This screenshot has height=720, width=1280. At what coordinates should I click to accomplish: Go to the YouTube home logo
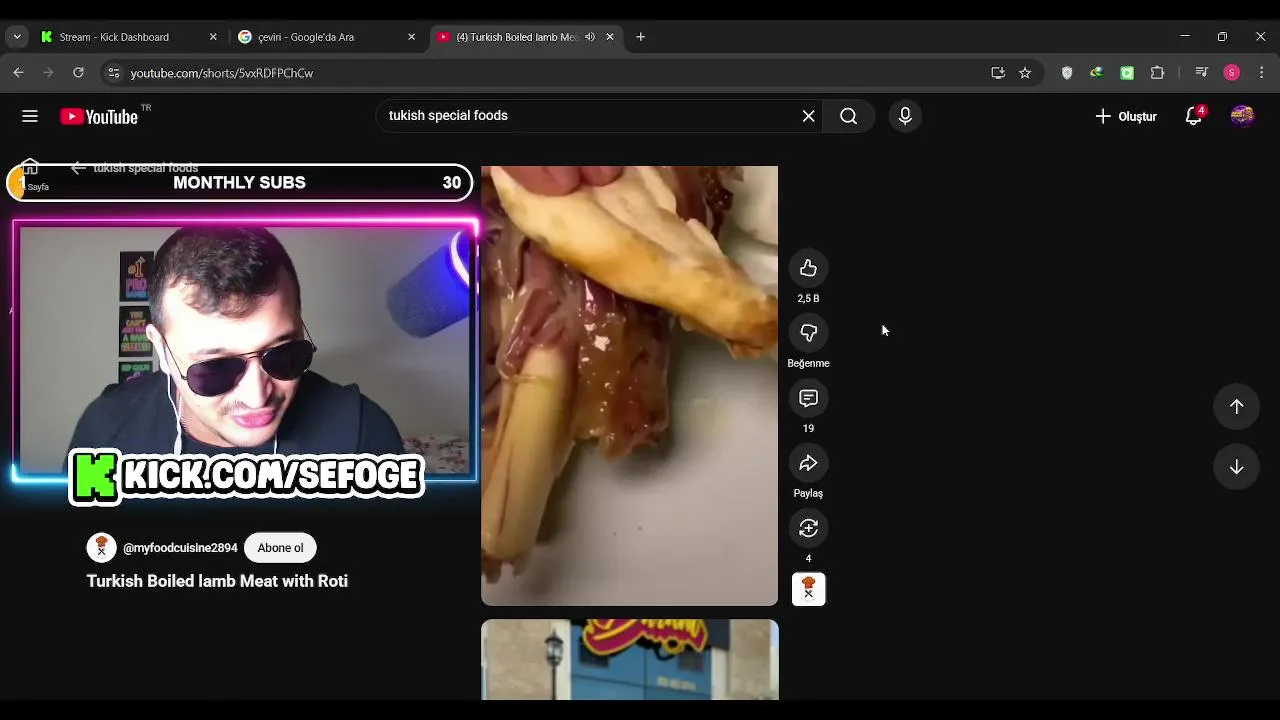(x=99, y=116)
